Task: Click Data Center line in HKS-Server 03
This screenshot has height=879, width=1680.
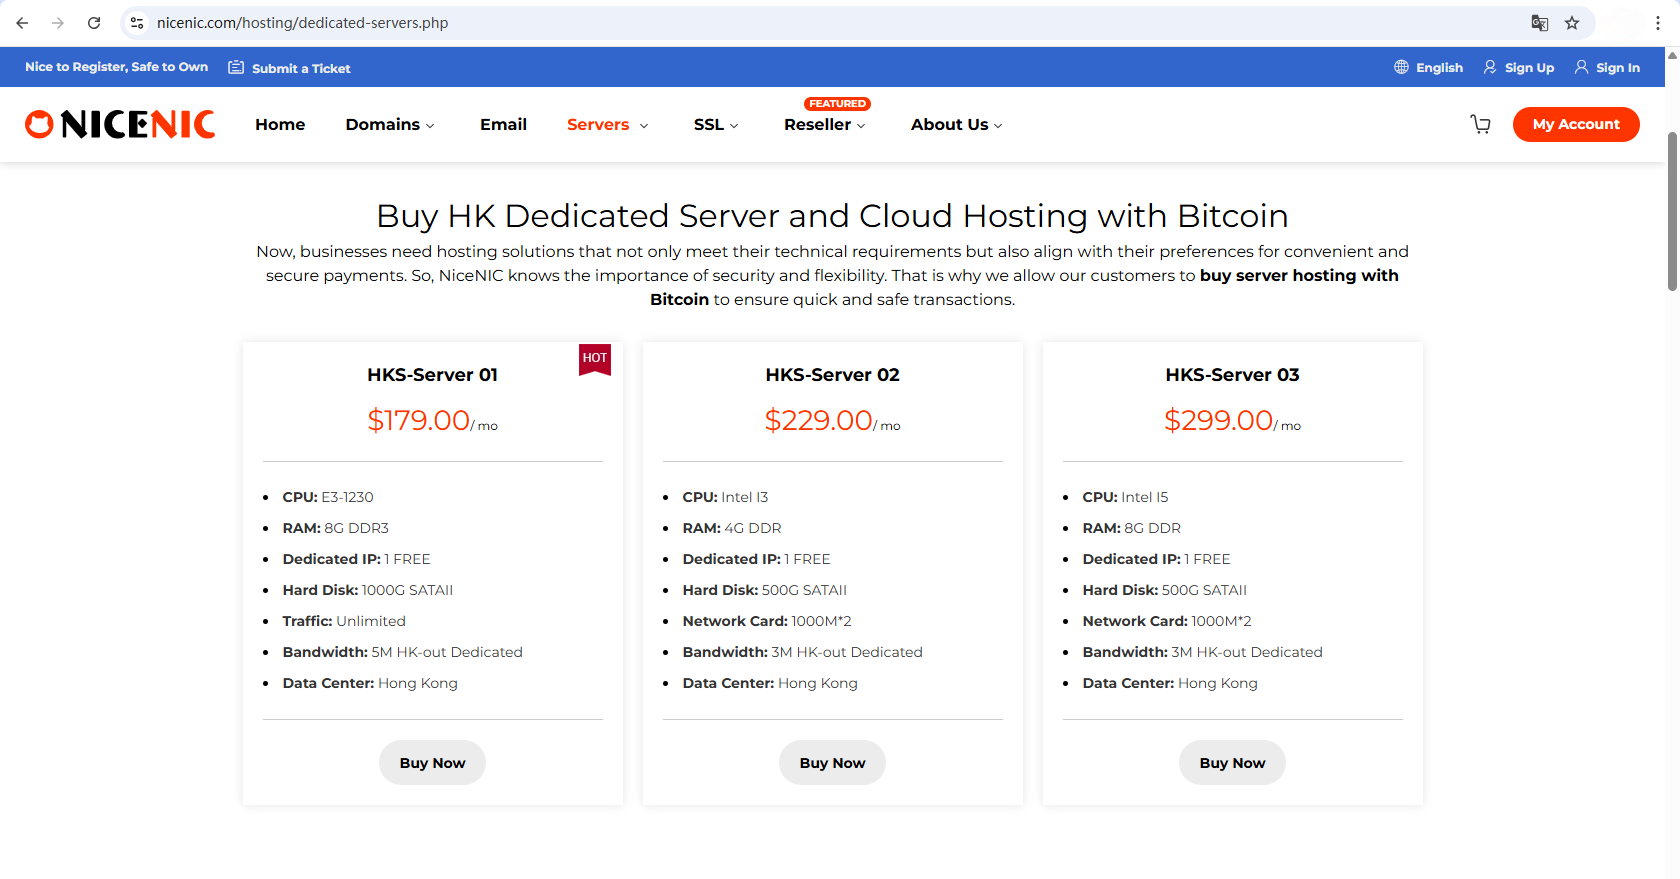Action: point(1170,683)
